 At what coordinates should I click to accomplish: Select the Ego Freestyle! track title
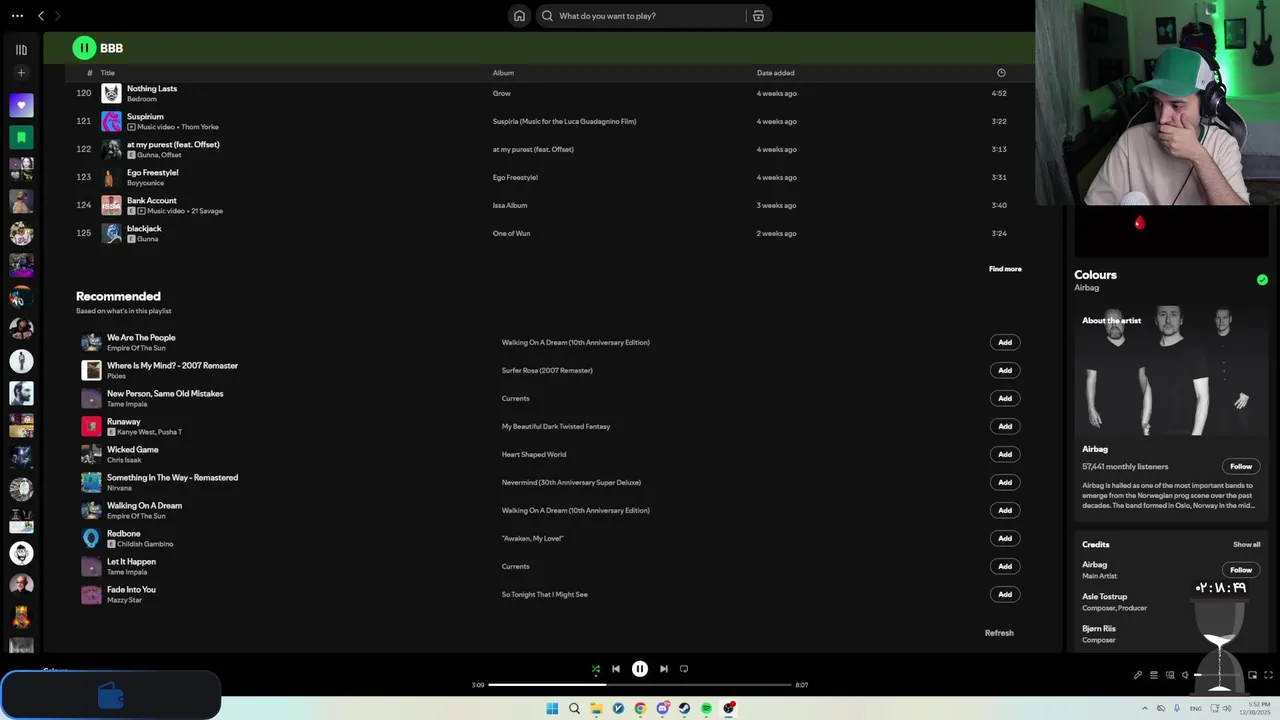153,172
